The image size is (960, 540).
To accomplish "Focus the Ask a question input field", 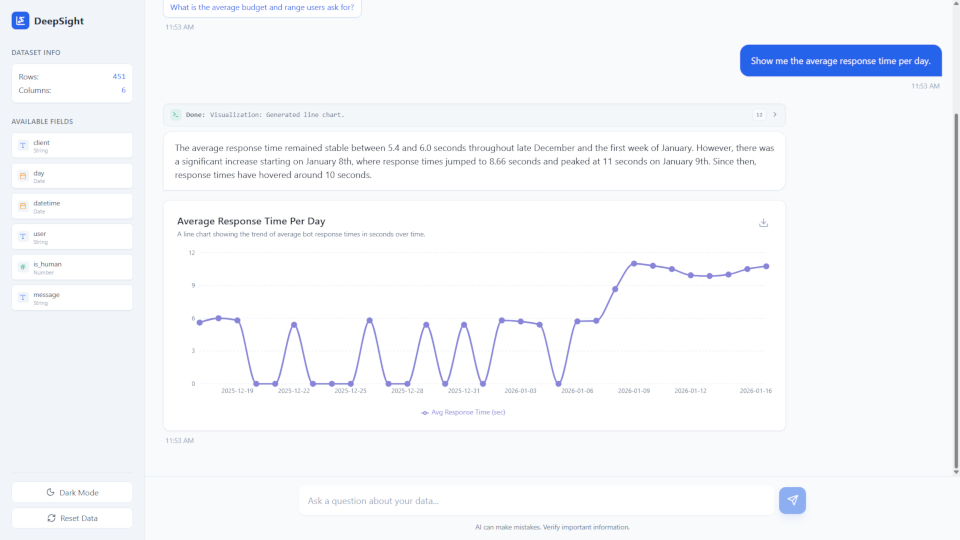I will point(536,501).
